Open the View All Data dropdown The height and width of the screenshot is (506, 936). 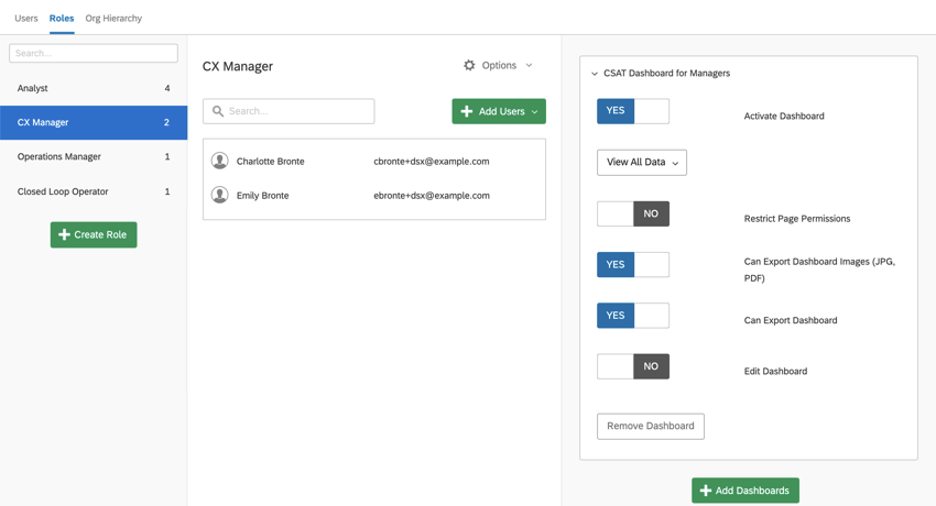(642, 162)
